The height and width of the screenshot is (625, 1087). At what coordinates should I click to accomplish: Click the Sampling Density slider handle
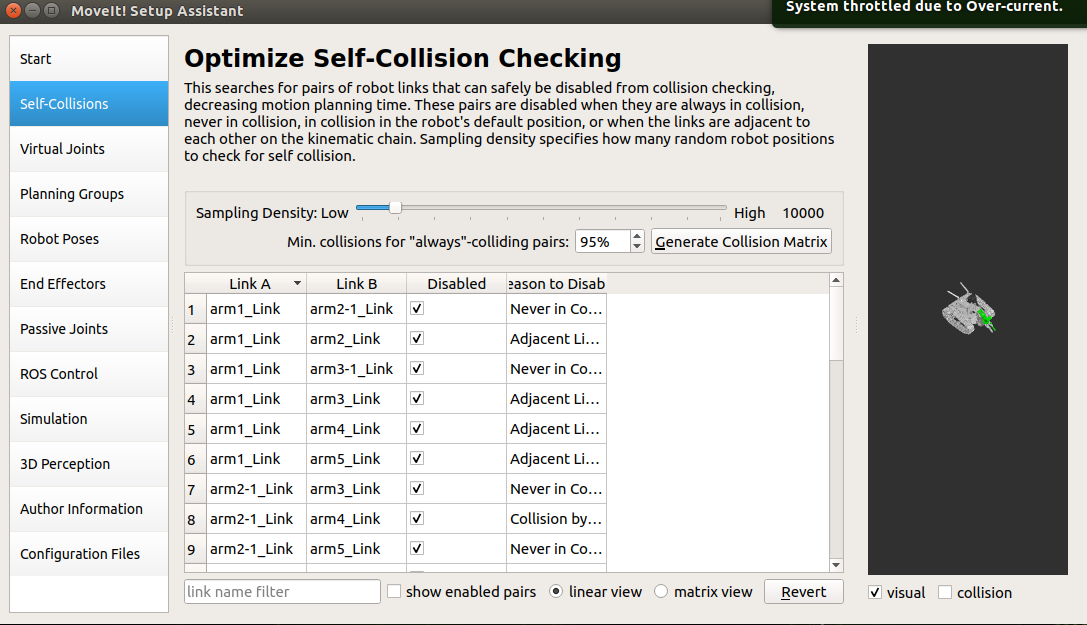click(395, 207)
